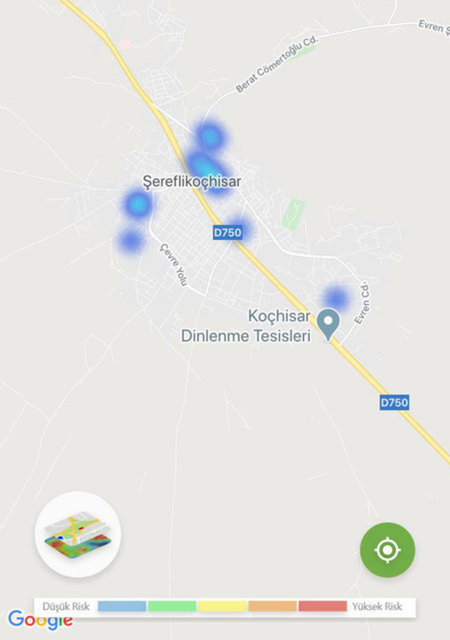Tap the Evren Cd. street label
Image resolution: width=450 pixels, height=640 pixels.
pos(362,303)
